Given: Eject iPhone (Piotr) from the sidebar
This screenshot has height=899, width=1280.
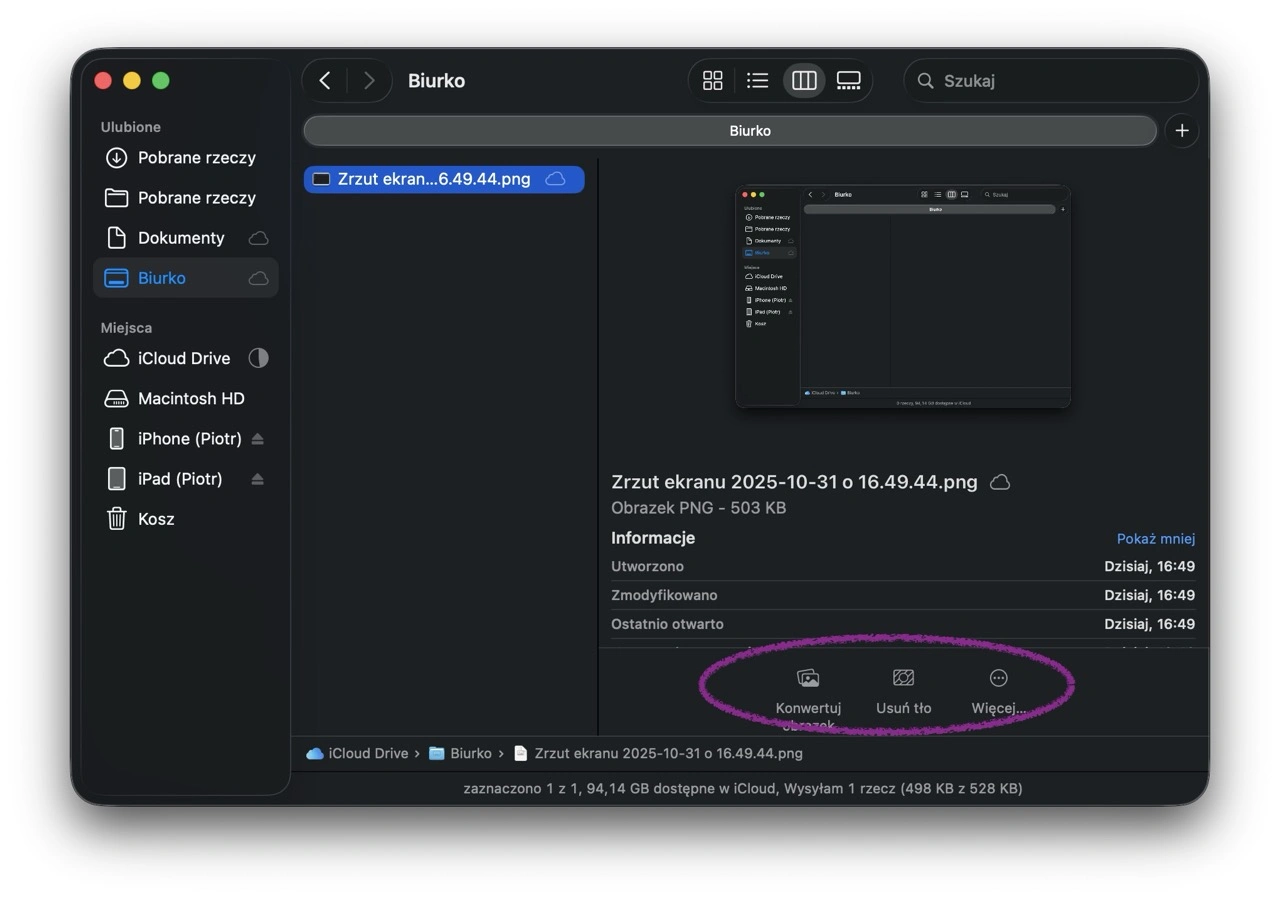Looking at the screenshot, I should (258, 438).
